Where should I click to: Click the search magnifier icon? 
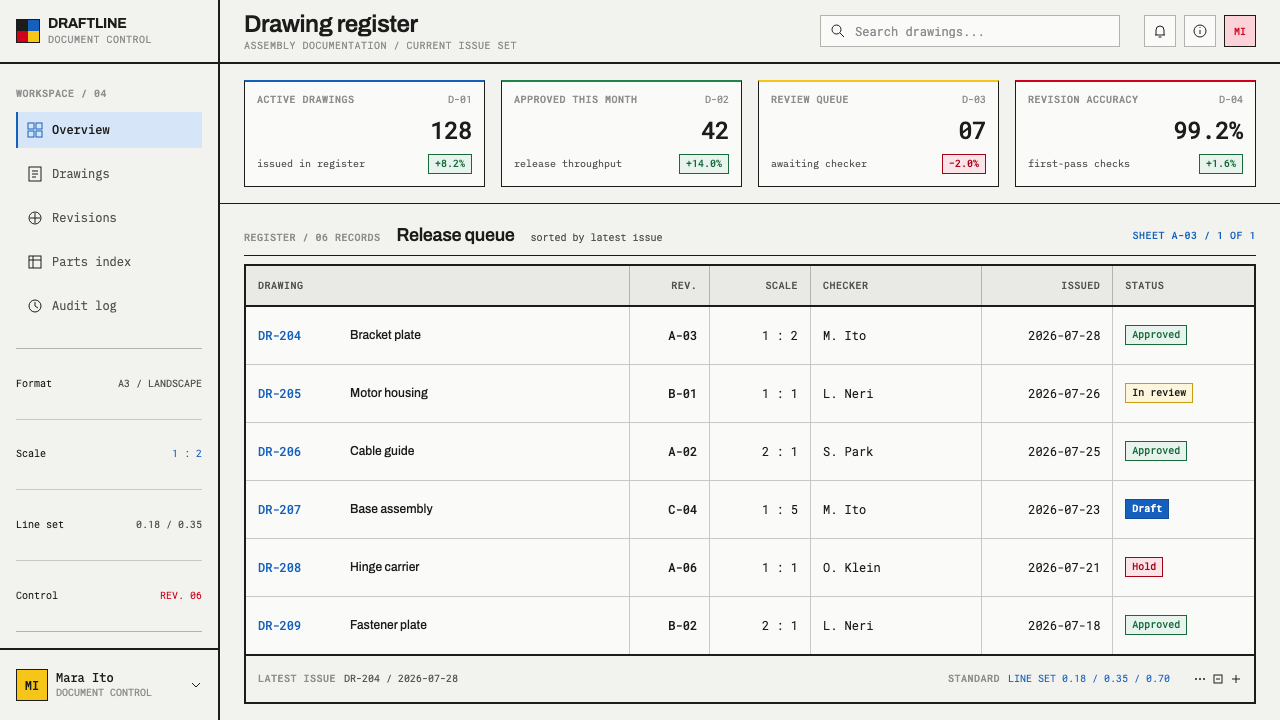click(x=838, y=31)
